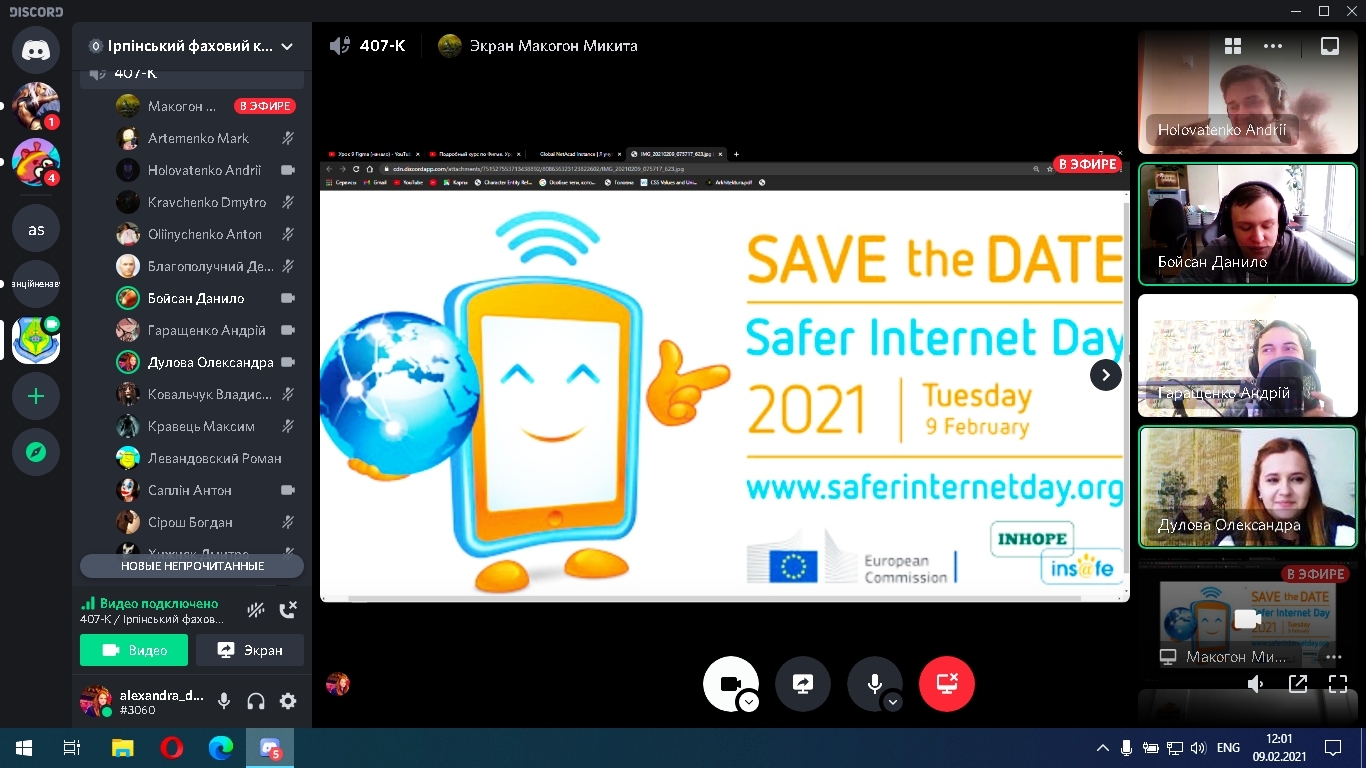This screenshot has height=768, width=1366.
Task: Toggle the green Видео button
Action: [x=134, y=650]
